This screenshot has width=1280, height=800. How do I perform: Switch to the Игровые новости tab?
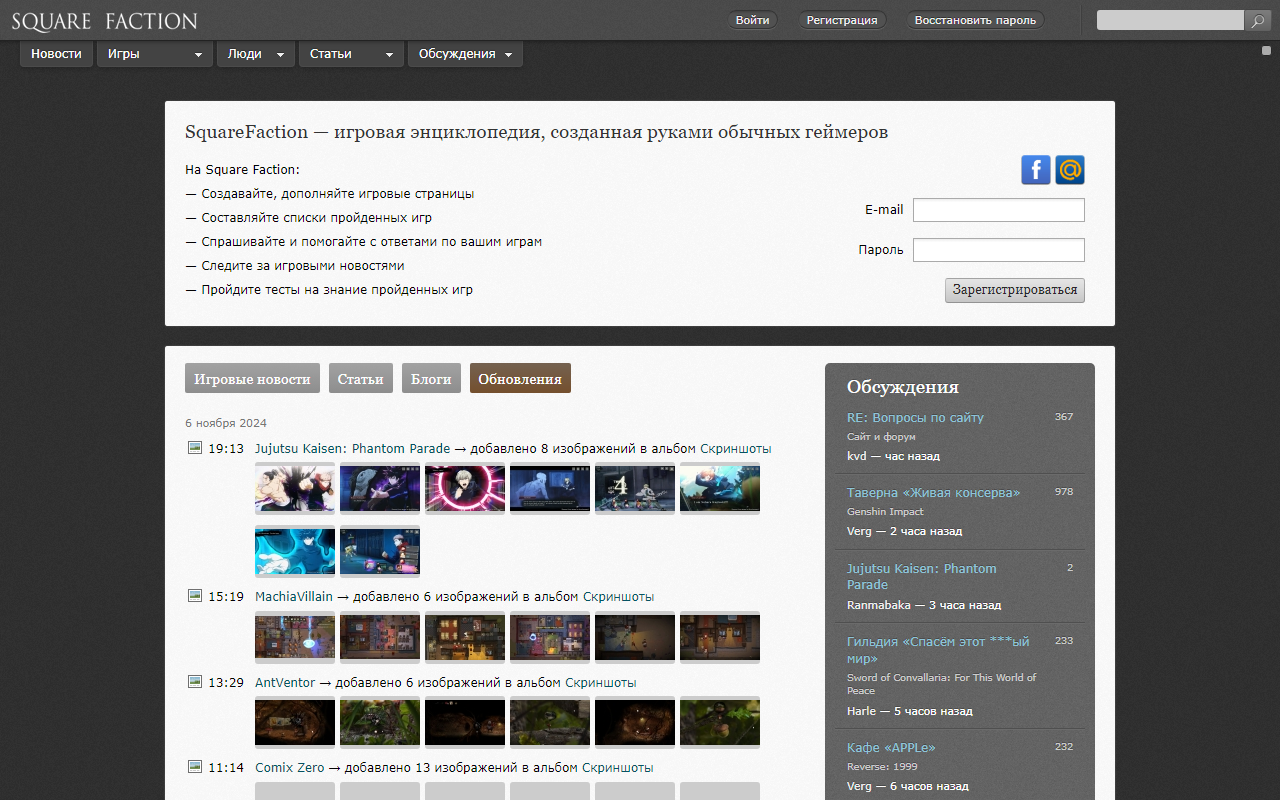252,379
